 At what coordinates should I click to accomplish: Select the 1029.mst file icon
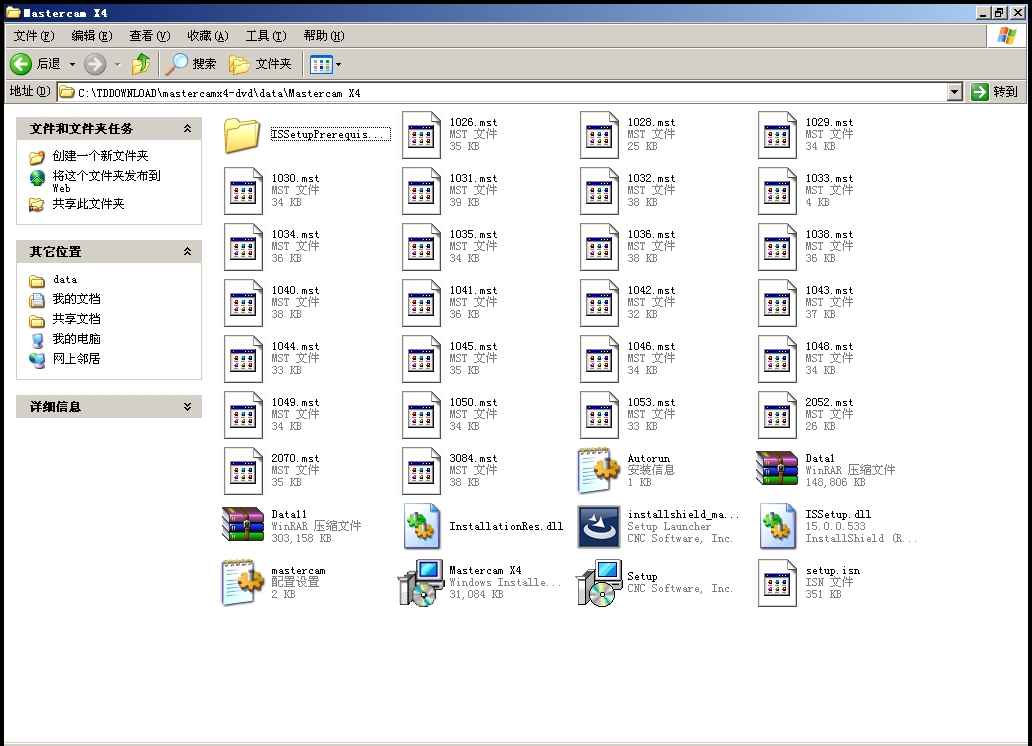(777, 135)
